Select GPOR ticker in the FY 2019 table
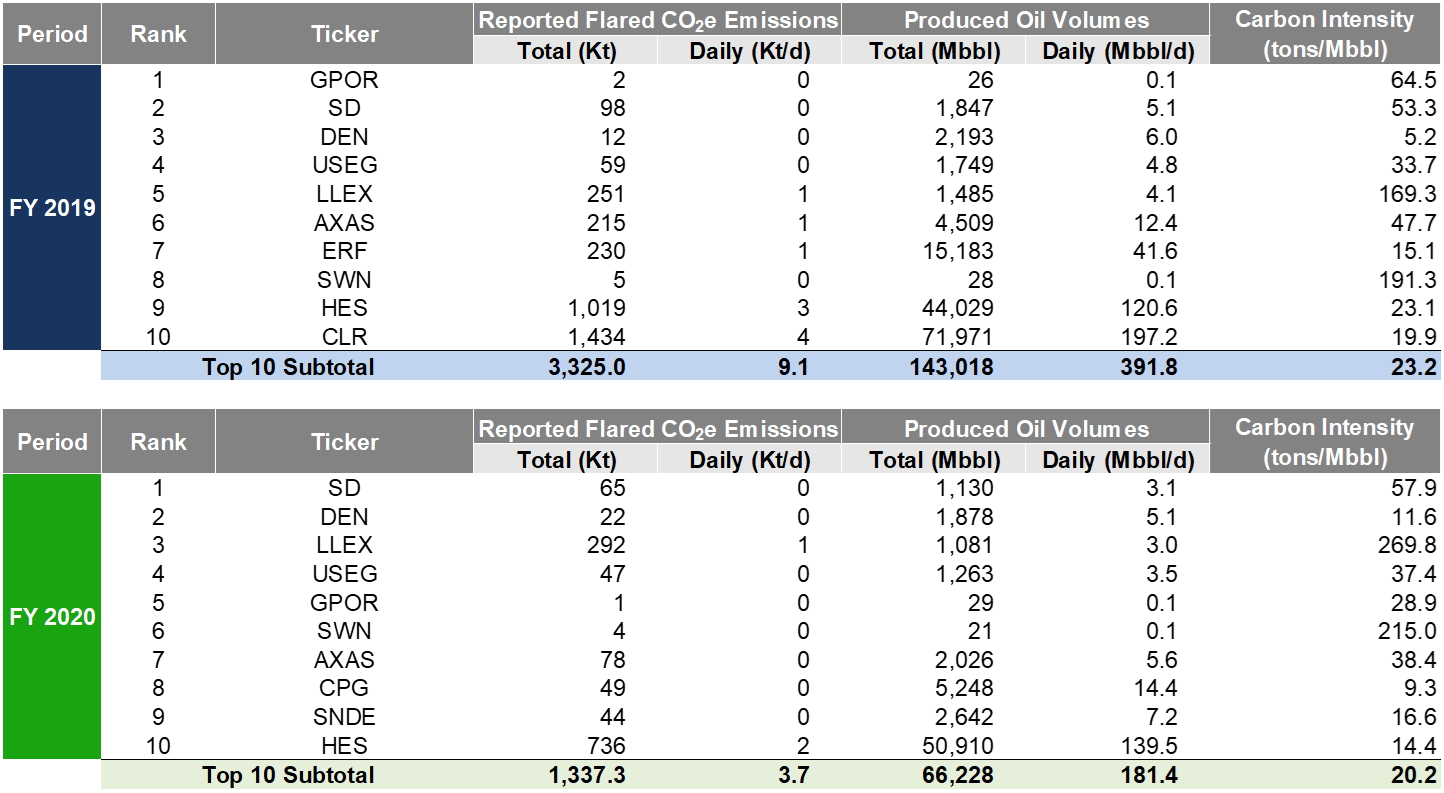The height and width of the screenshot is (793, 1444). click(344, 81)
